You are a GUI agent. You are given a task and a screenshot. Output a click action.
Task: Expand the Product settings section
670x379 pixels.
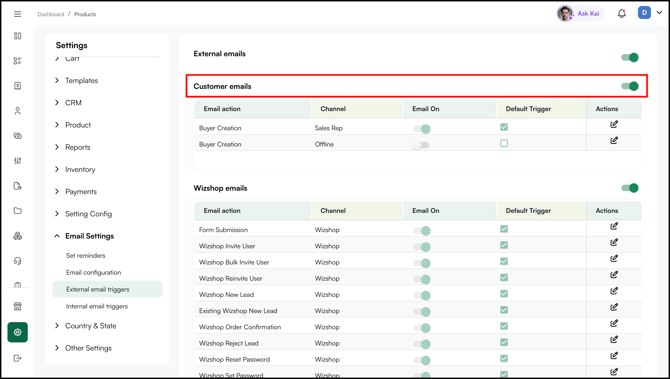73,125
